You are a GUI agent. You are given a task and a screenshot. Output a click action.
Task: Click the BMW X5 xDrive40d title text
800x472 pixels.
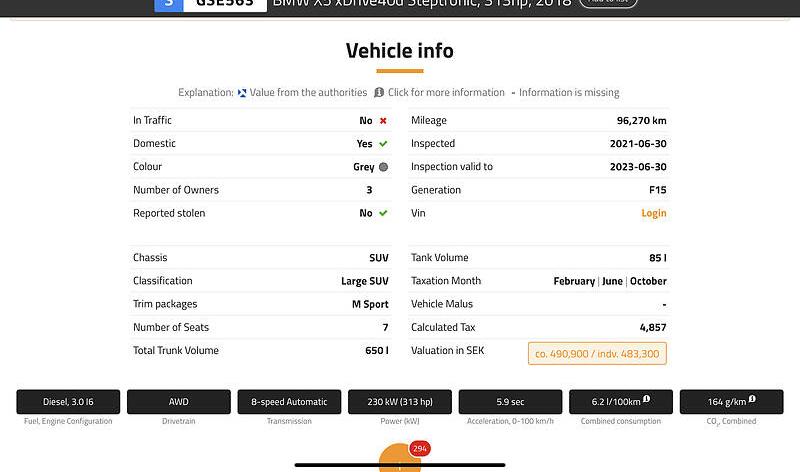pos(421,3)
